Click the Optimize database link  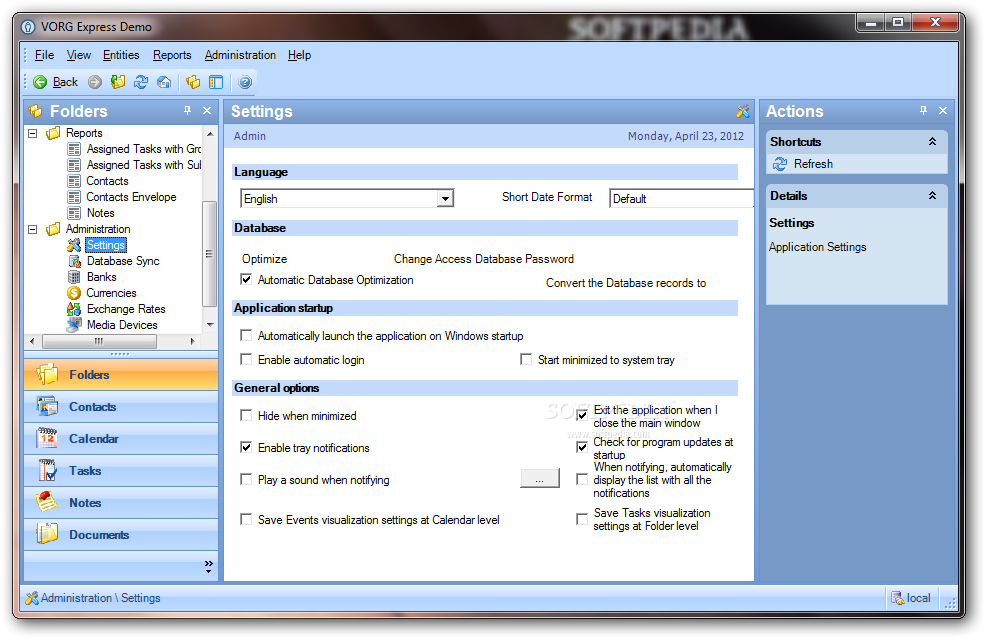click(x=265, y=258)
